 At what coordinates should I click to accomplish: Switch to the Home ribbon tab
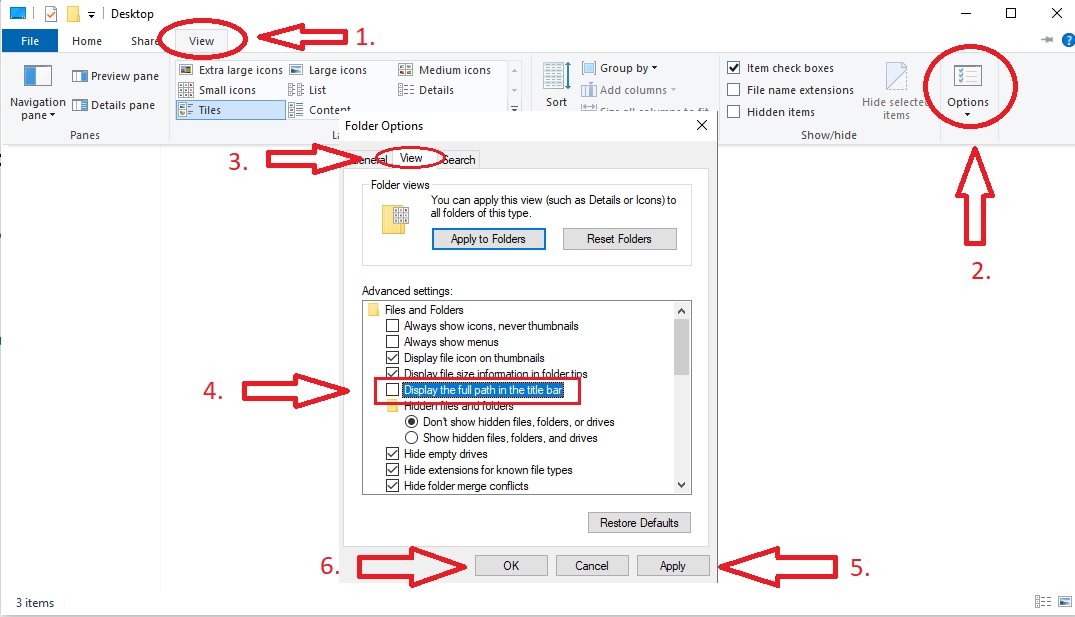click(86, 40)
